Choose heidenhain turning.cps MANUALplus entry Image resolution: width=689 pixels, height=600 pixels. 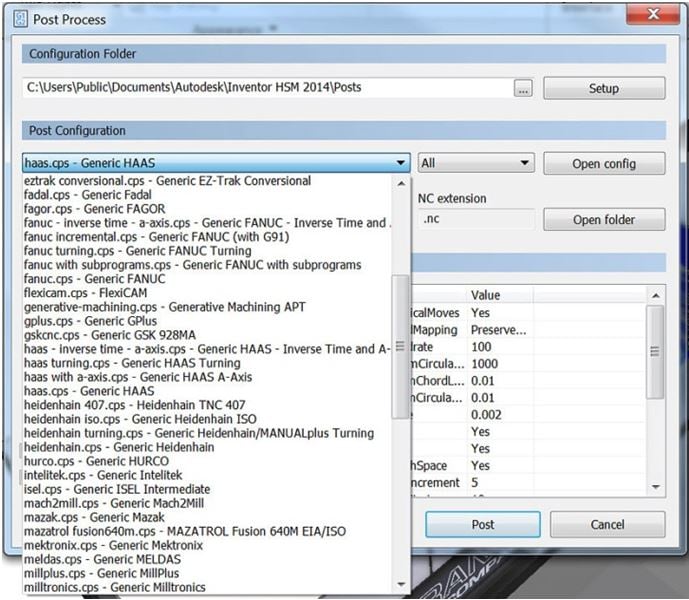207,433
